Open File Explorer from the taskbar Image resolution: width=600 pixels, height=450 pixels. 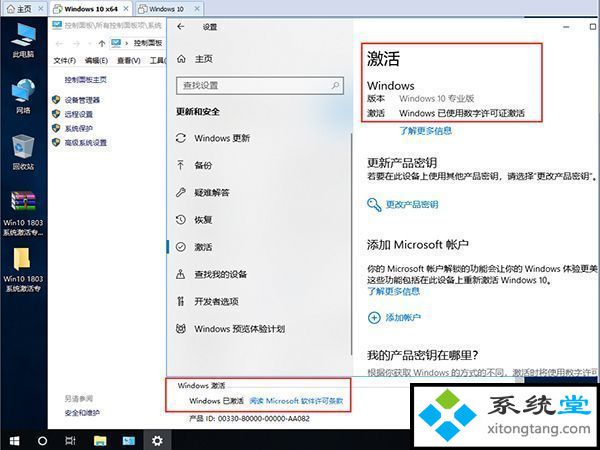click(x=100, y=441)
